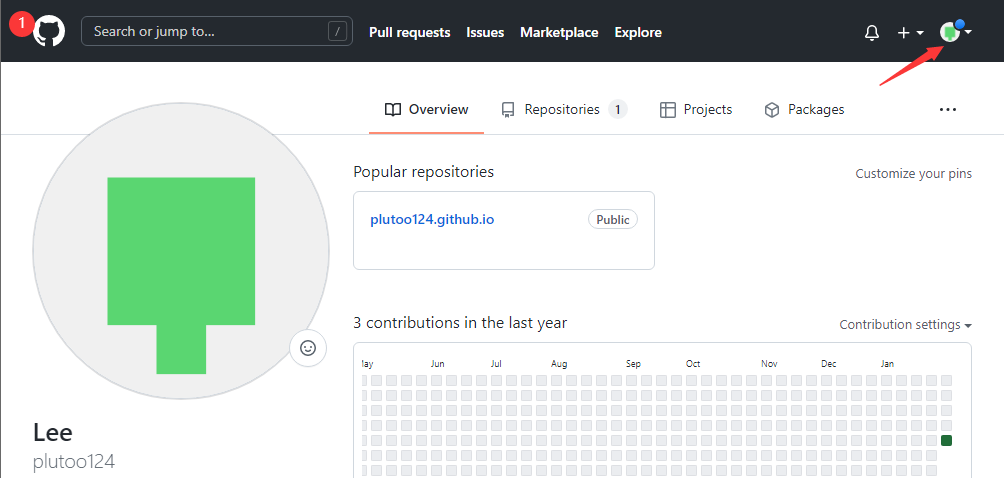
Task: Click the Sep month label in graph
Action: click(x=633, y=363)
